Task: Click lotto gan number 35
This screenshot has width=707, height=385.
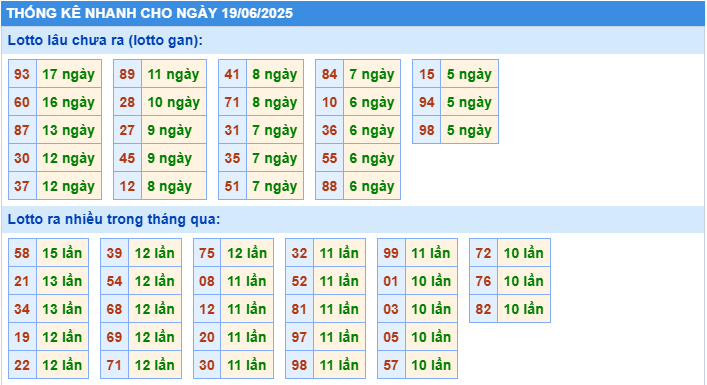Action: click(x=232, y=158)
